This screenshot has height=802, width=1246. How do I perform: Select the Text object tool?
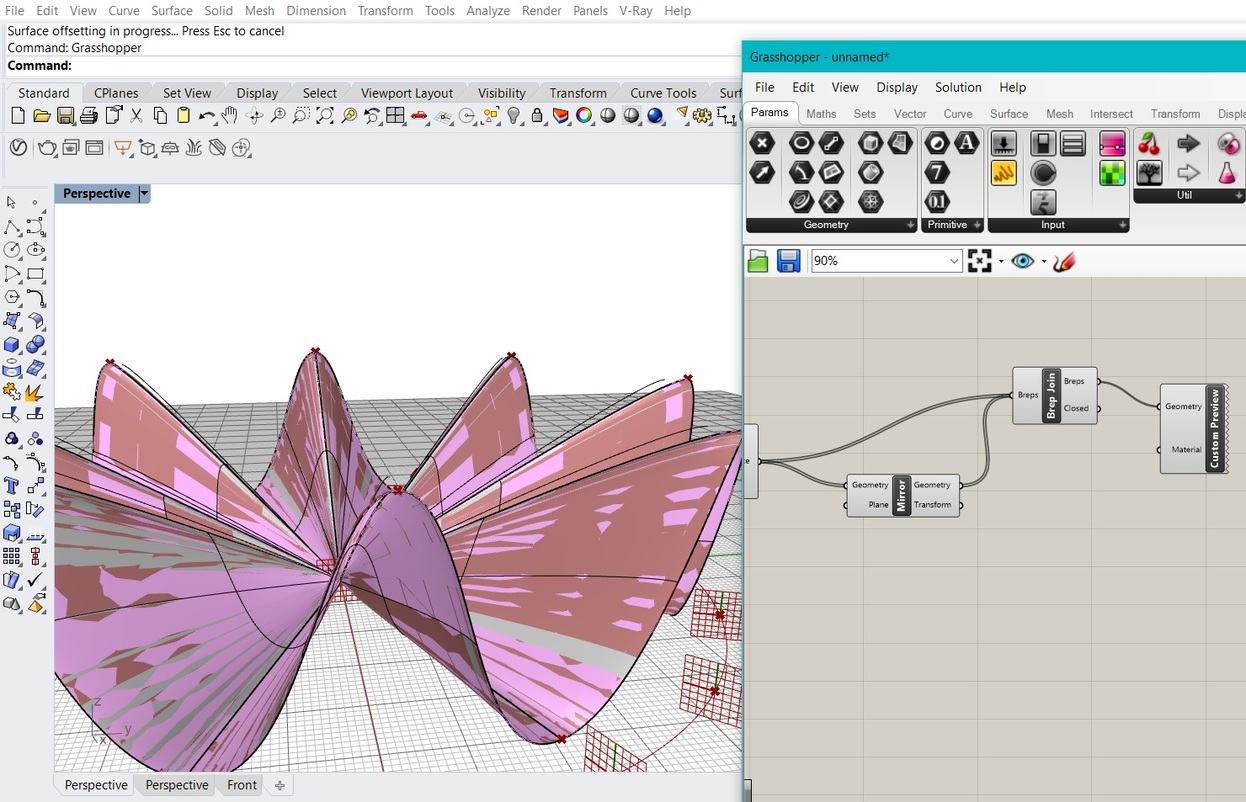[12, 486]
